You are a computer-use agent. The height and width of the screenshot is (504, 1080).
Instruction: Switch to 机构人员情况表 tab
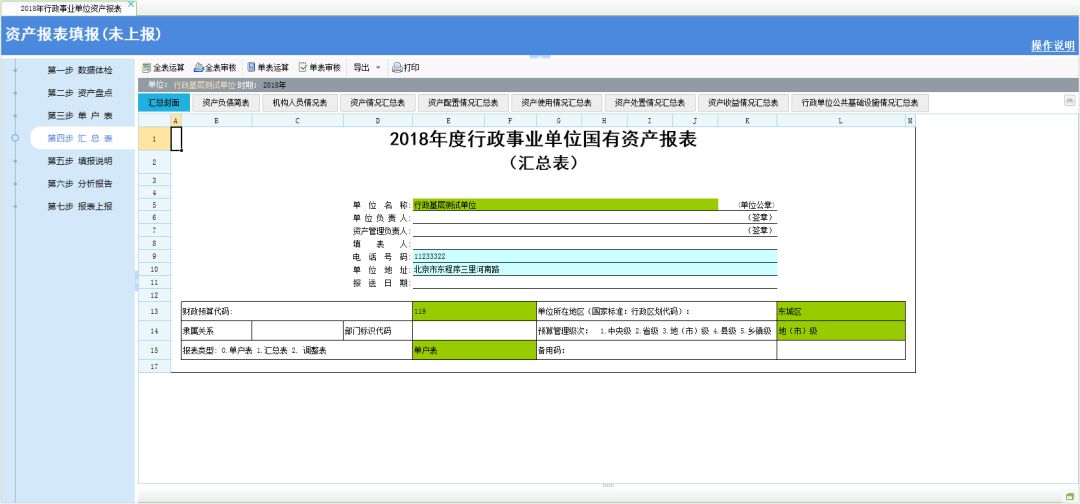(300, 103)
